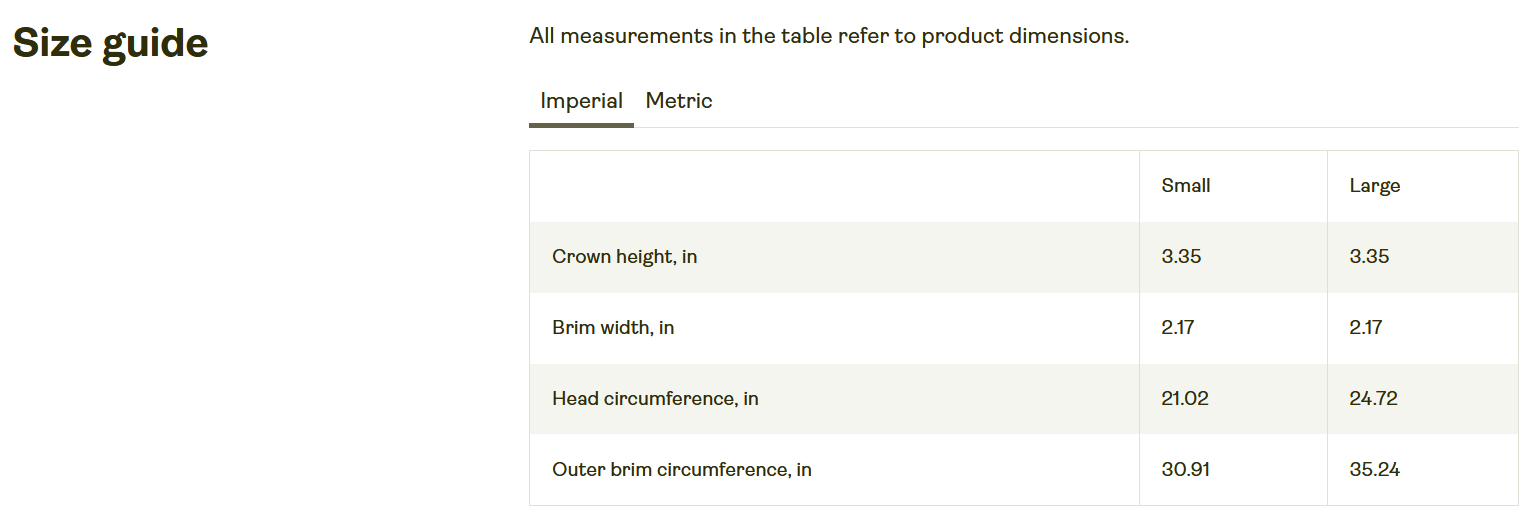Image resolution: width=1535 pixels, height=518 pixels.
Task: Click Large head circumference value 24.72
Action: [x=1373, y=399]
